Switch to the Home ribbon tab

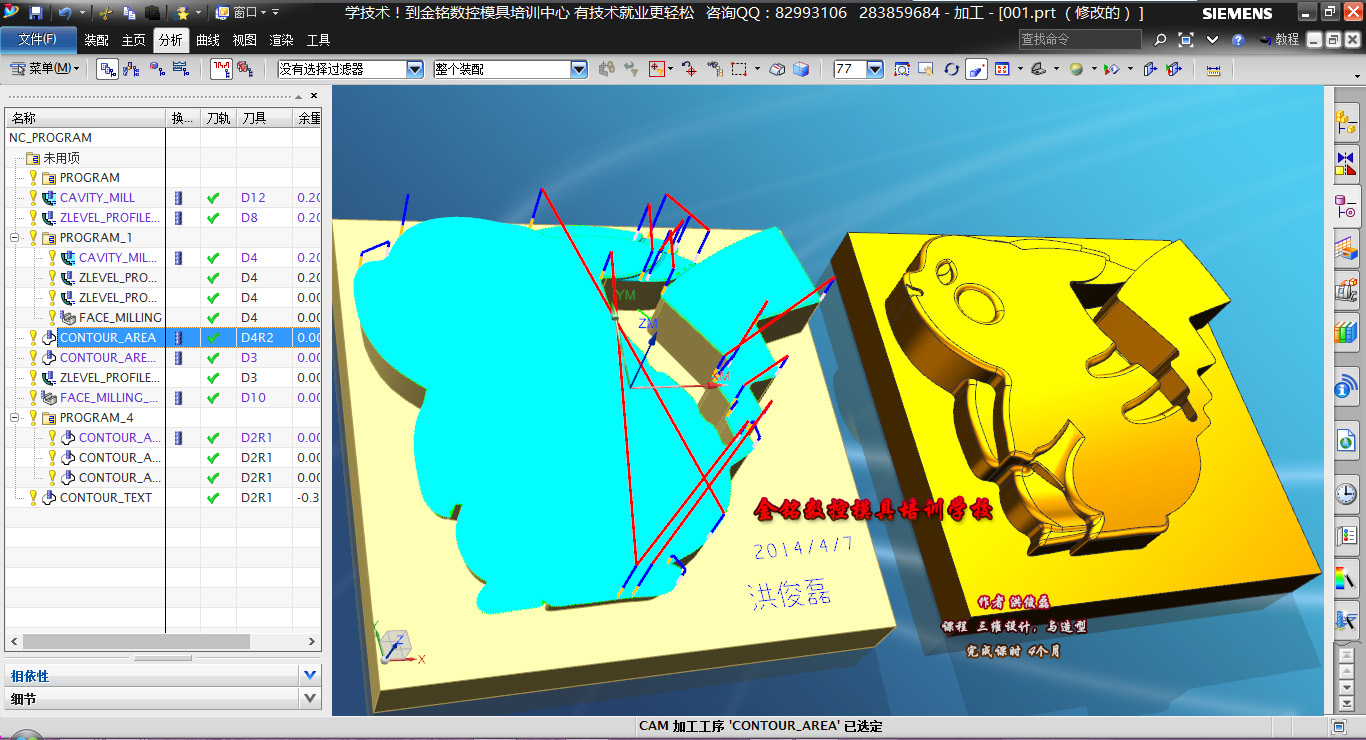coord(133,40)
